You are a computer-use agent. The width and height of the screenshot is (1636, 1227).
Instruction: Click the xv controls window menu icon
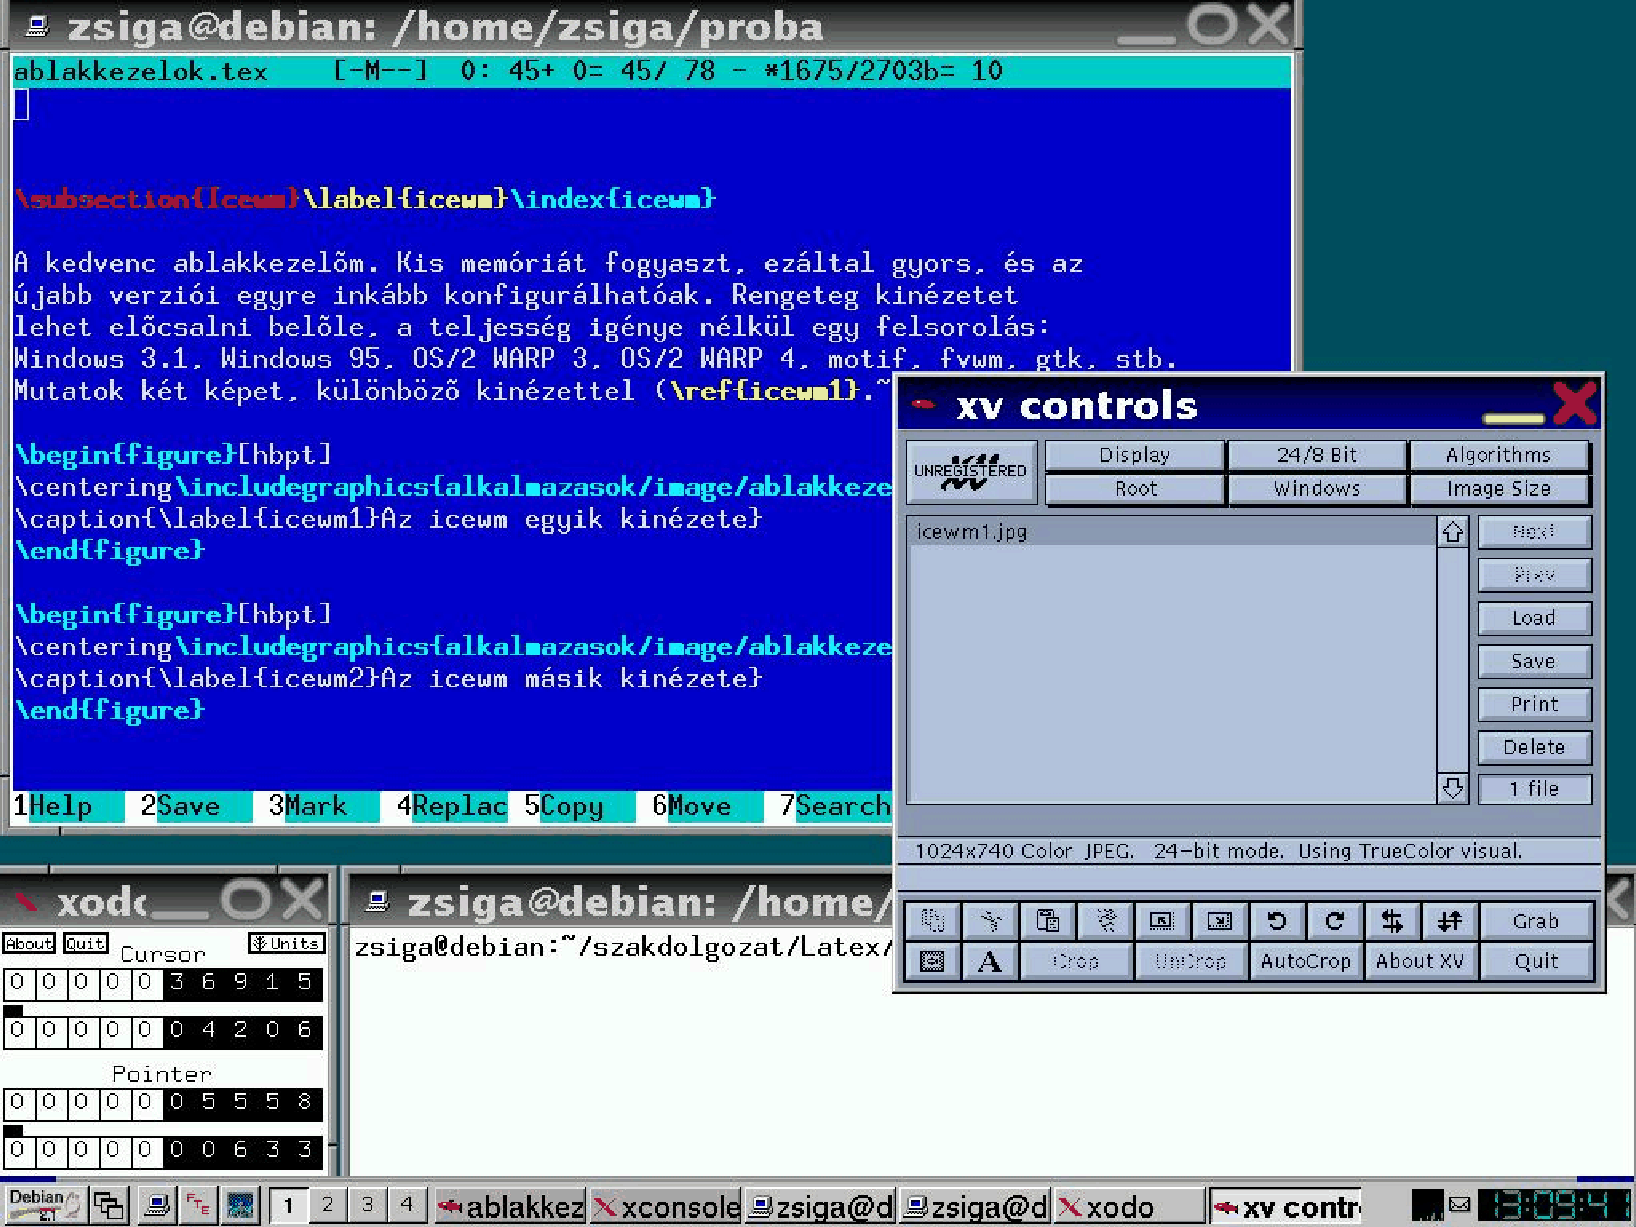pyautogui.click(x=923, y=405)
